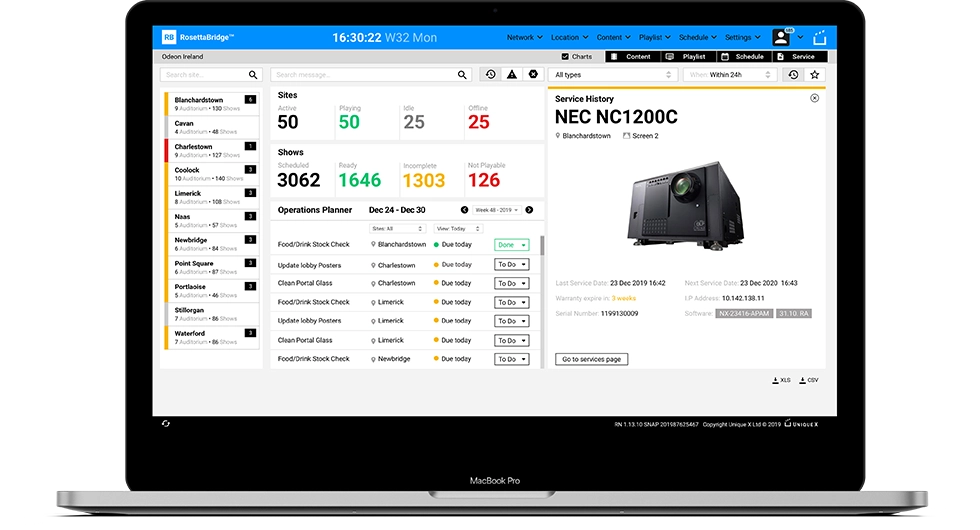Click the history icon beside the warning filter
Screen dimensions: 980x530
click(x=491, y=74)
